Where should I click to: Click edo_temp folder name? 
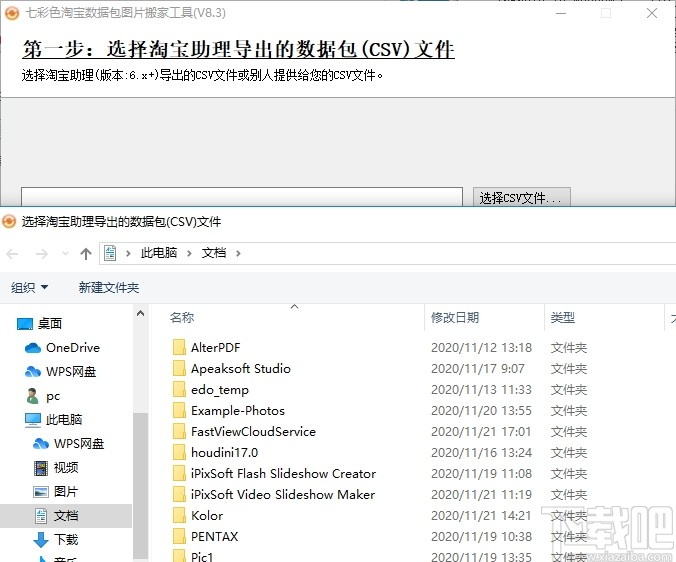click(220, 390)
